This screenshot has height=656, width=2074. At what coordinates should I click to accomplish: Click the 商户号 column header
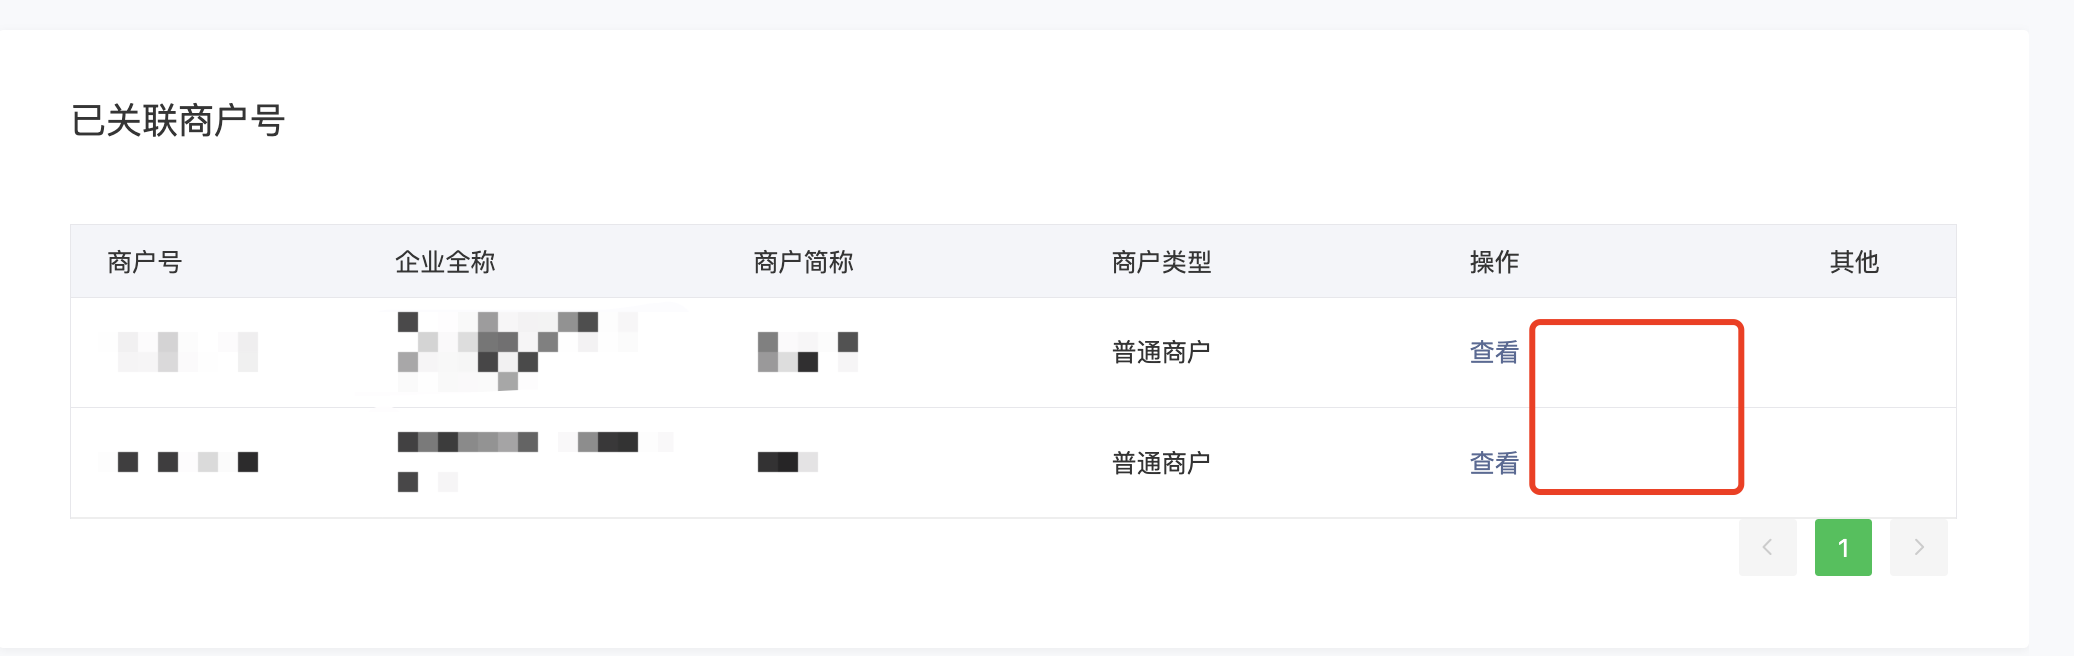144,262
